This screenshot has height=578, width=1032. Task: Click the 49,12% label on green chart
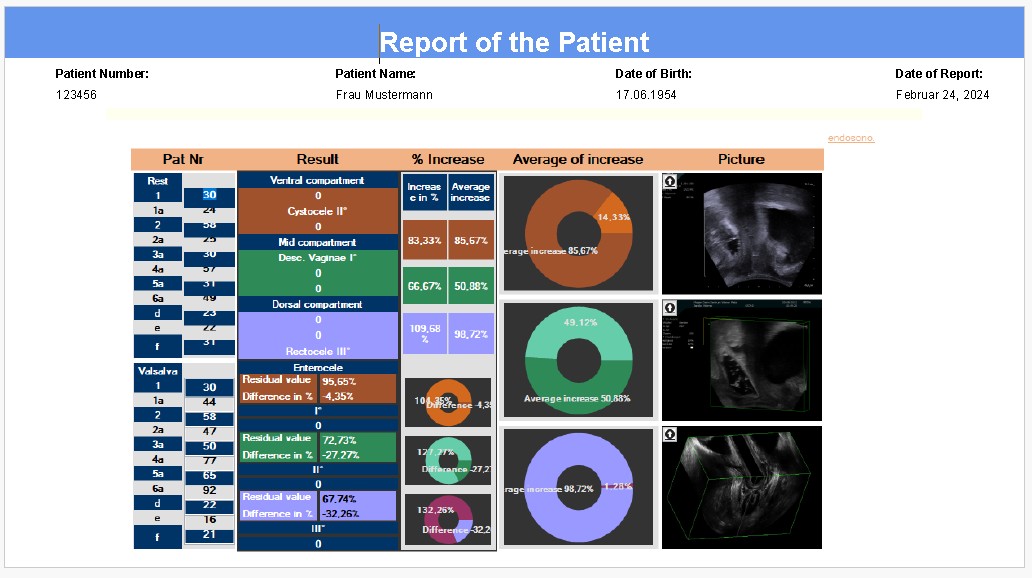tap(580, 322)
